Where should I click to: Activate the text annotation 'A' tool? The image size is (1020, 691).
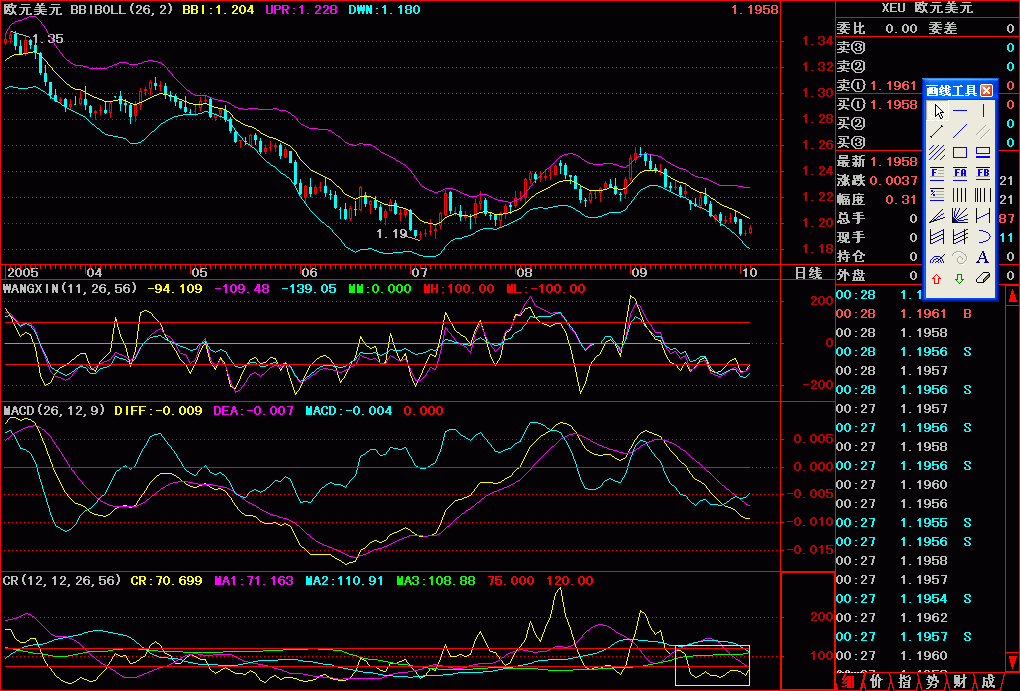click(x=983, y=257)
